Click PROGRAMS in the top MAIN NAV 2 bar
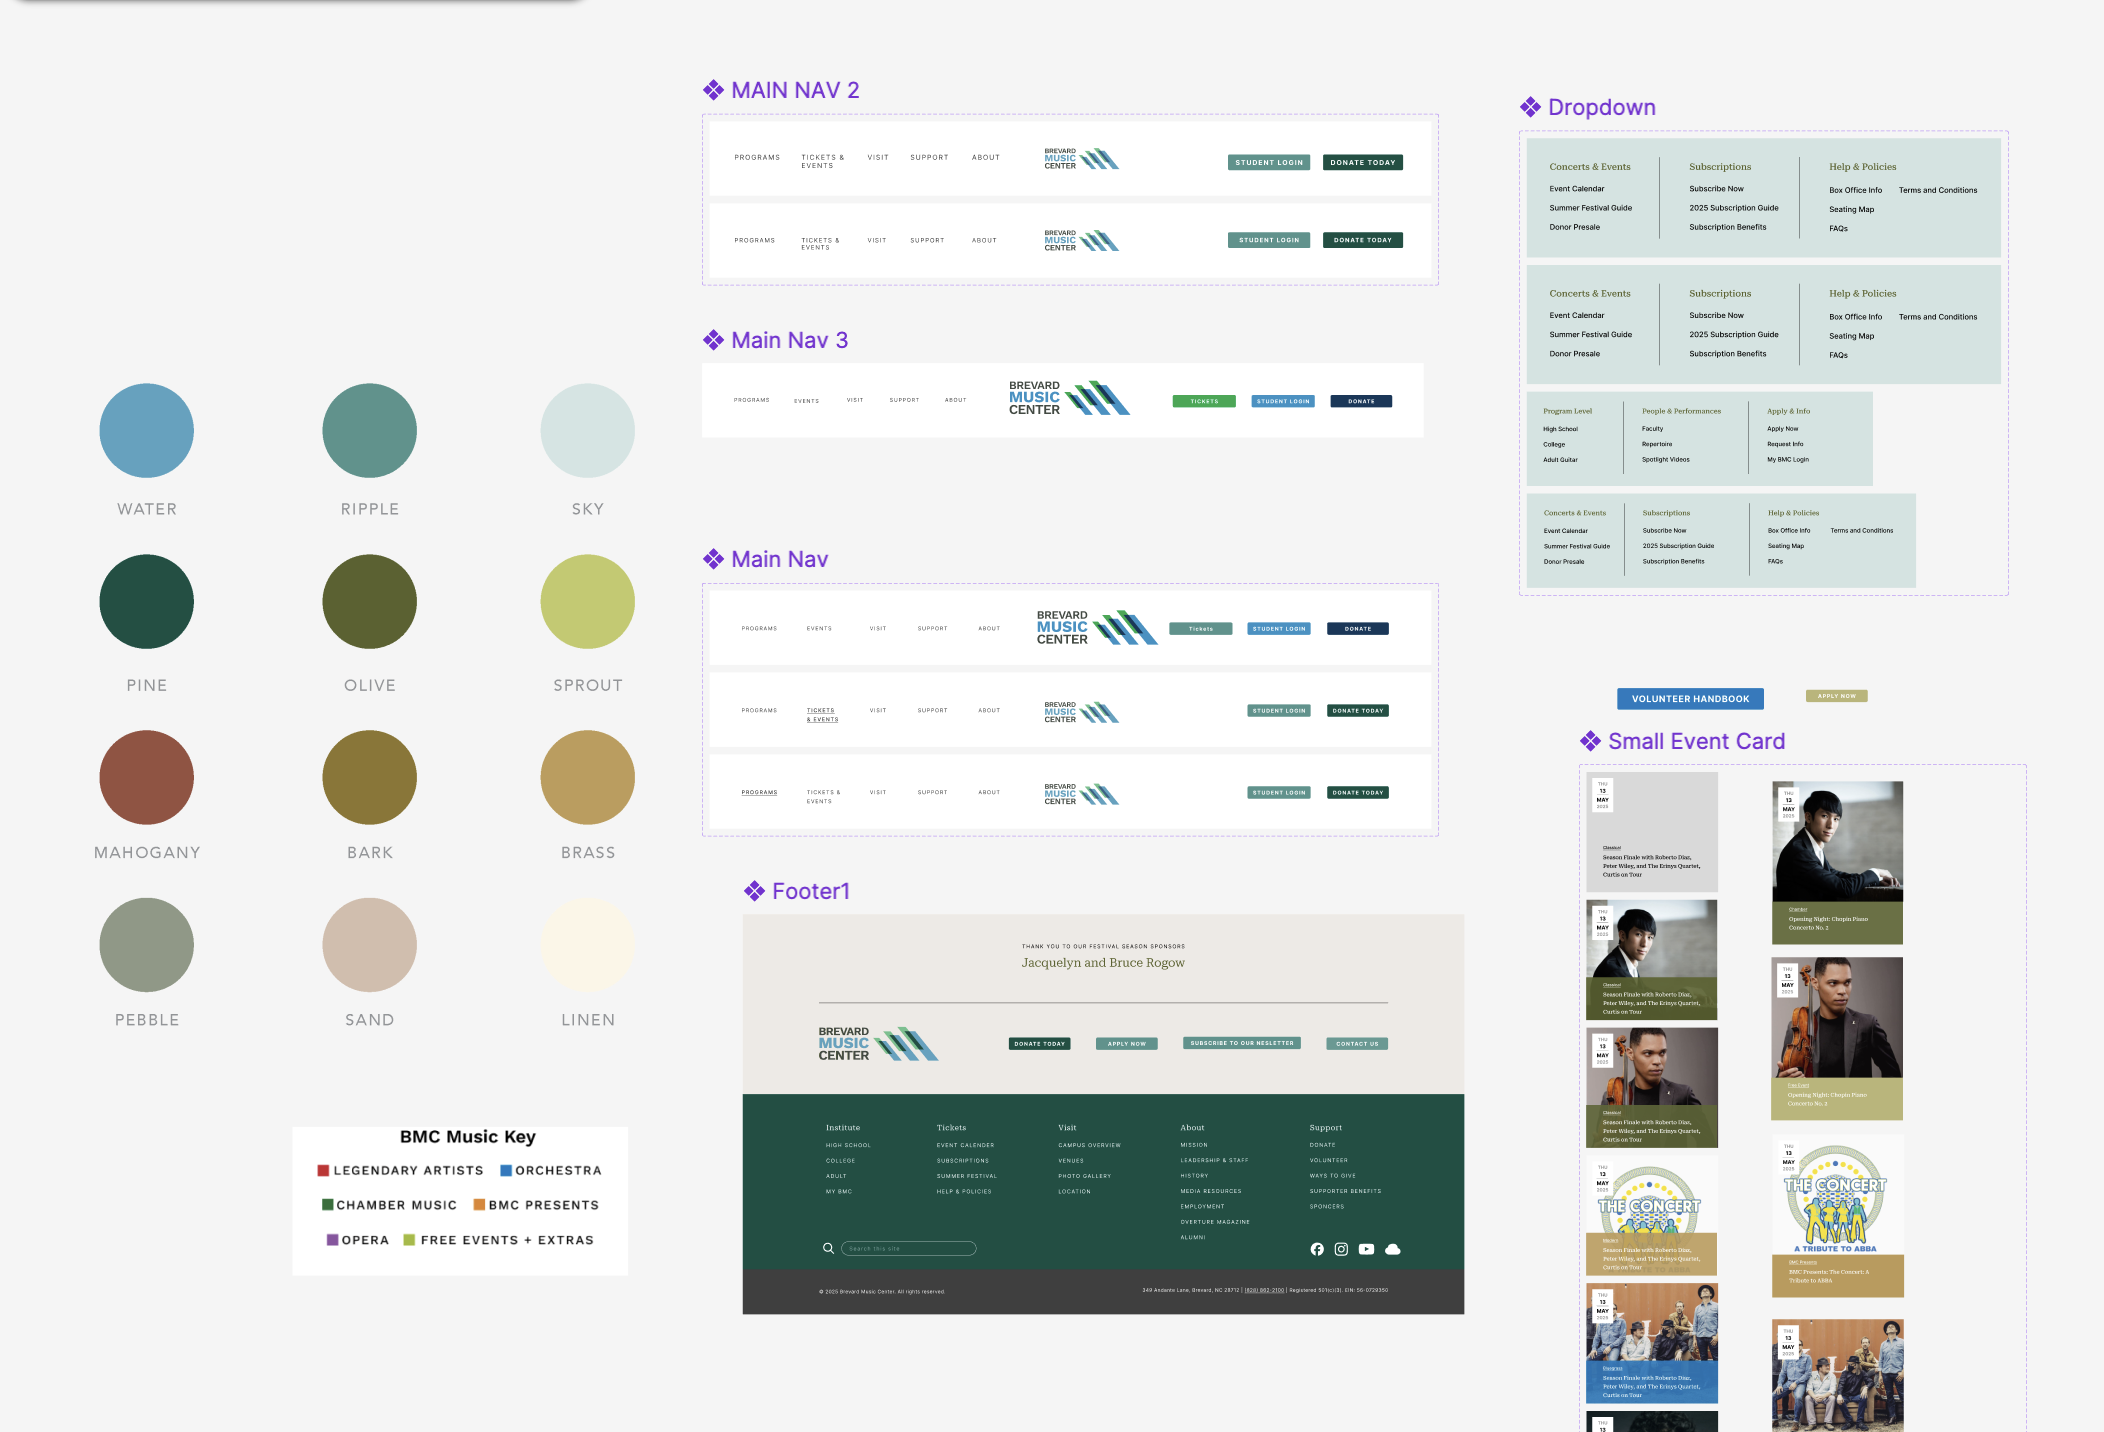This screenshot has width=2104, height=1432. coord(757,158)
